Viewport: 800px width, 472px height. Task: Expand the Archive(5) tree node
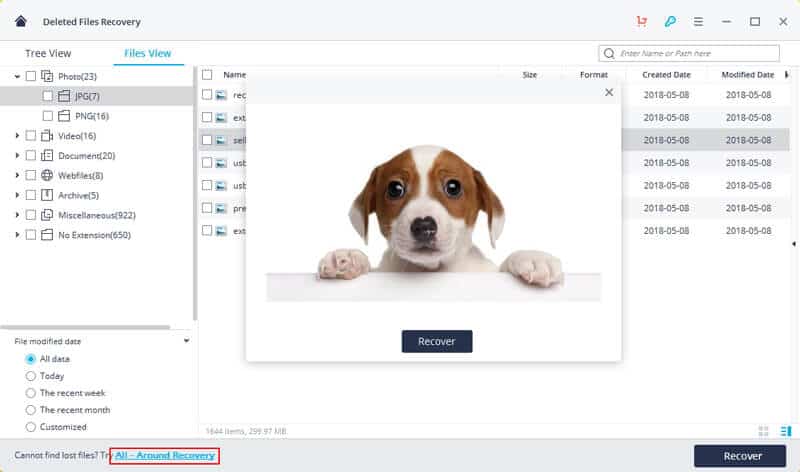[x=17, y=195]
